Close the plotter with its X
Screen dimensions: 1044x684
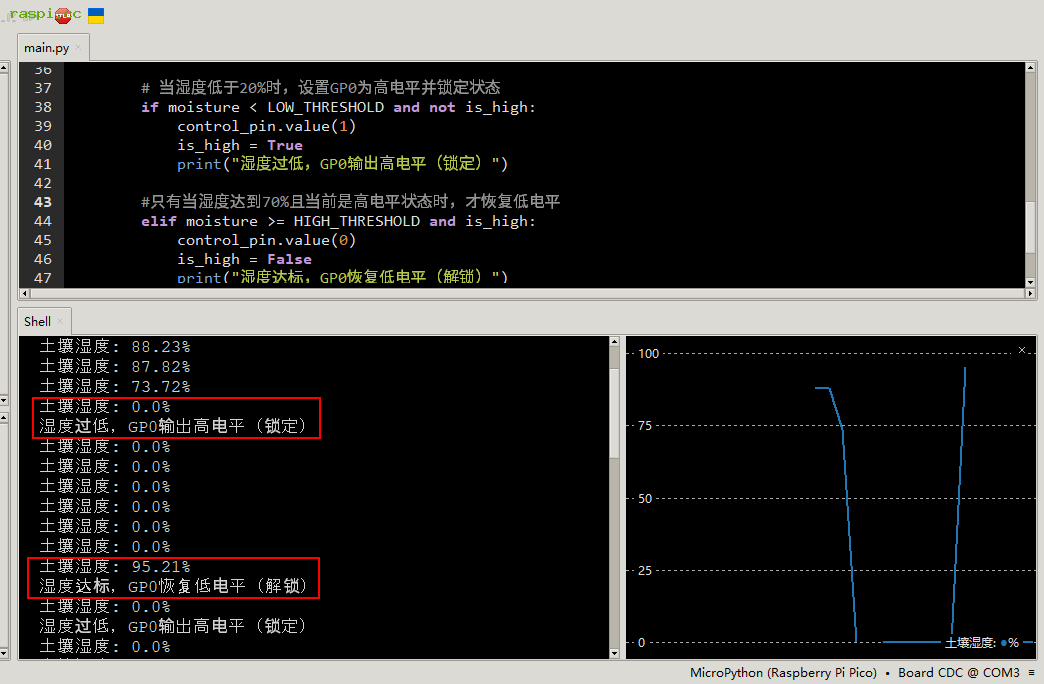[1021, 350]
